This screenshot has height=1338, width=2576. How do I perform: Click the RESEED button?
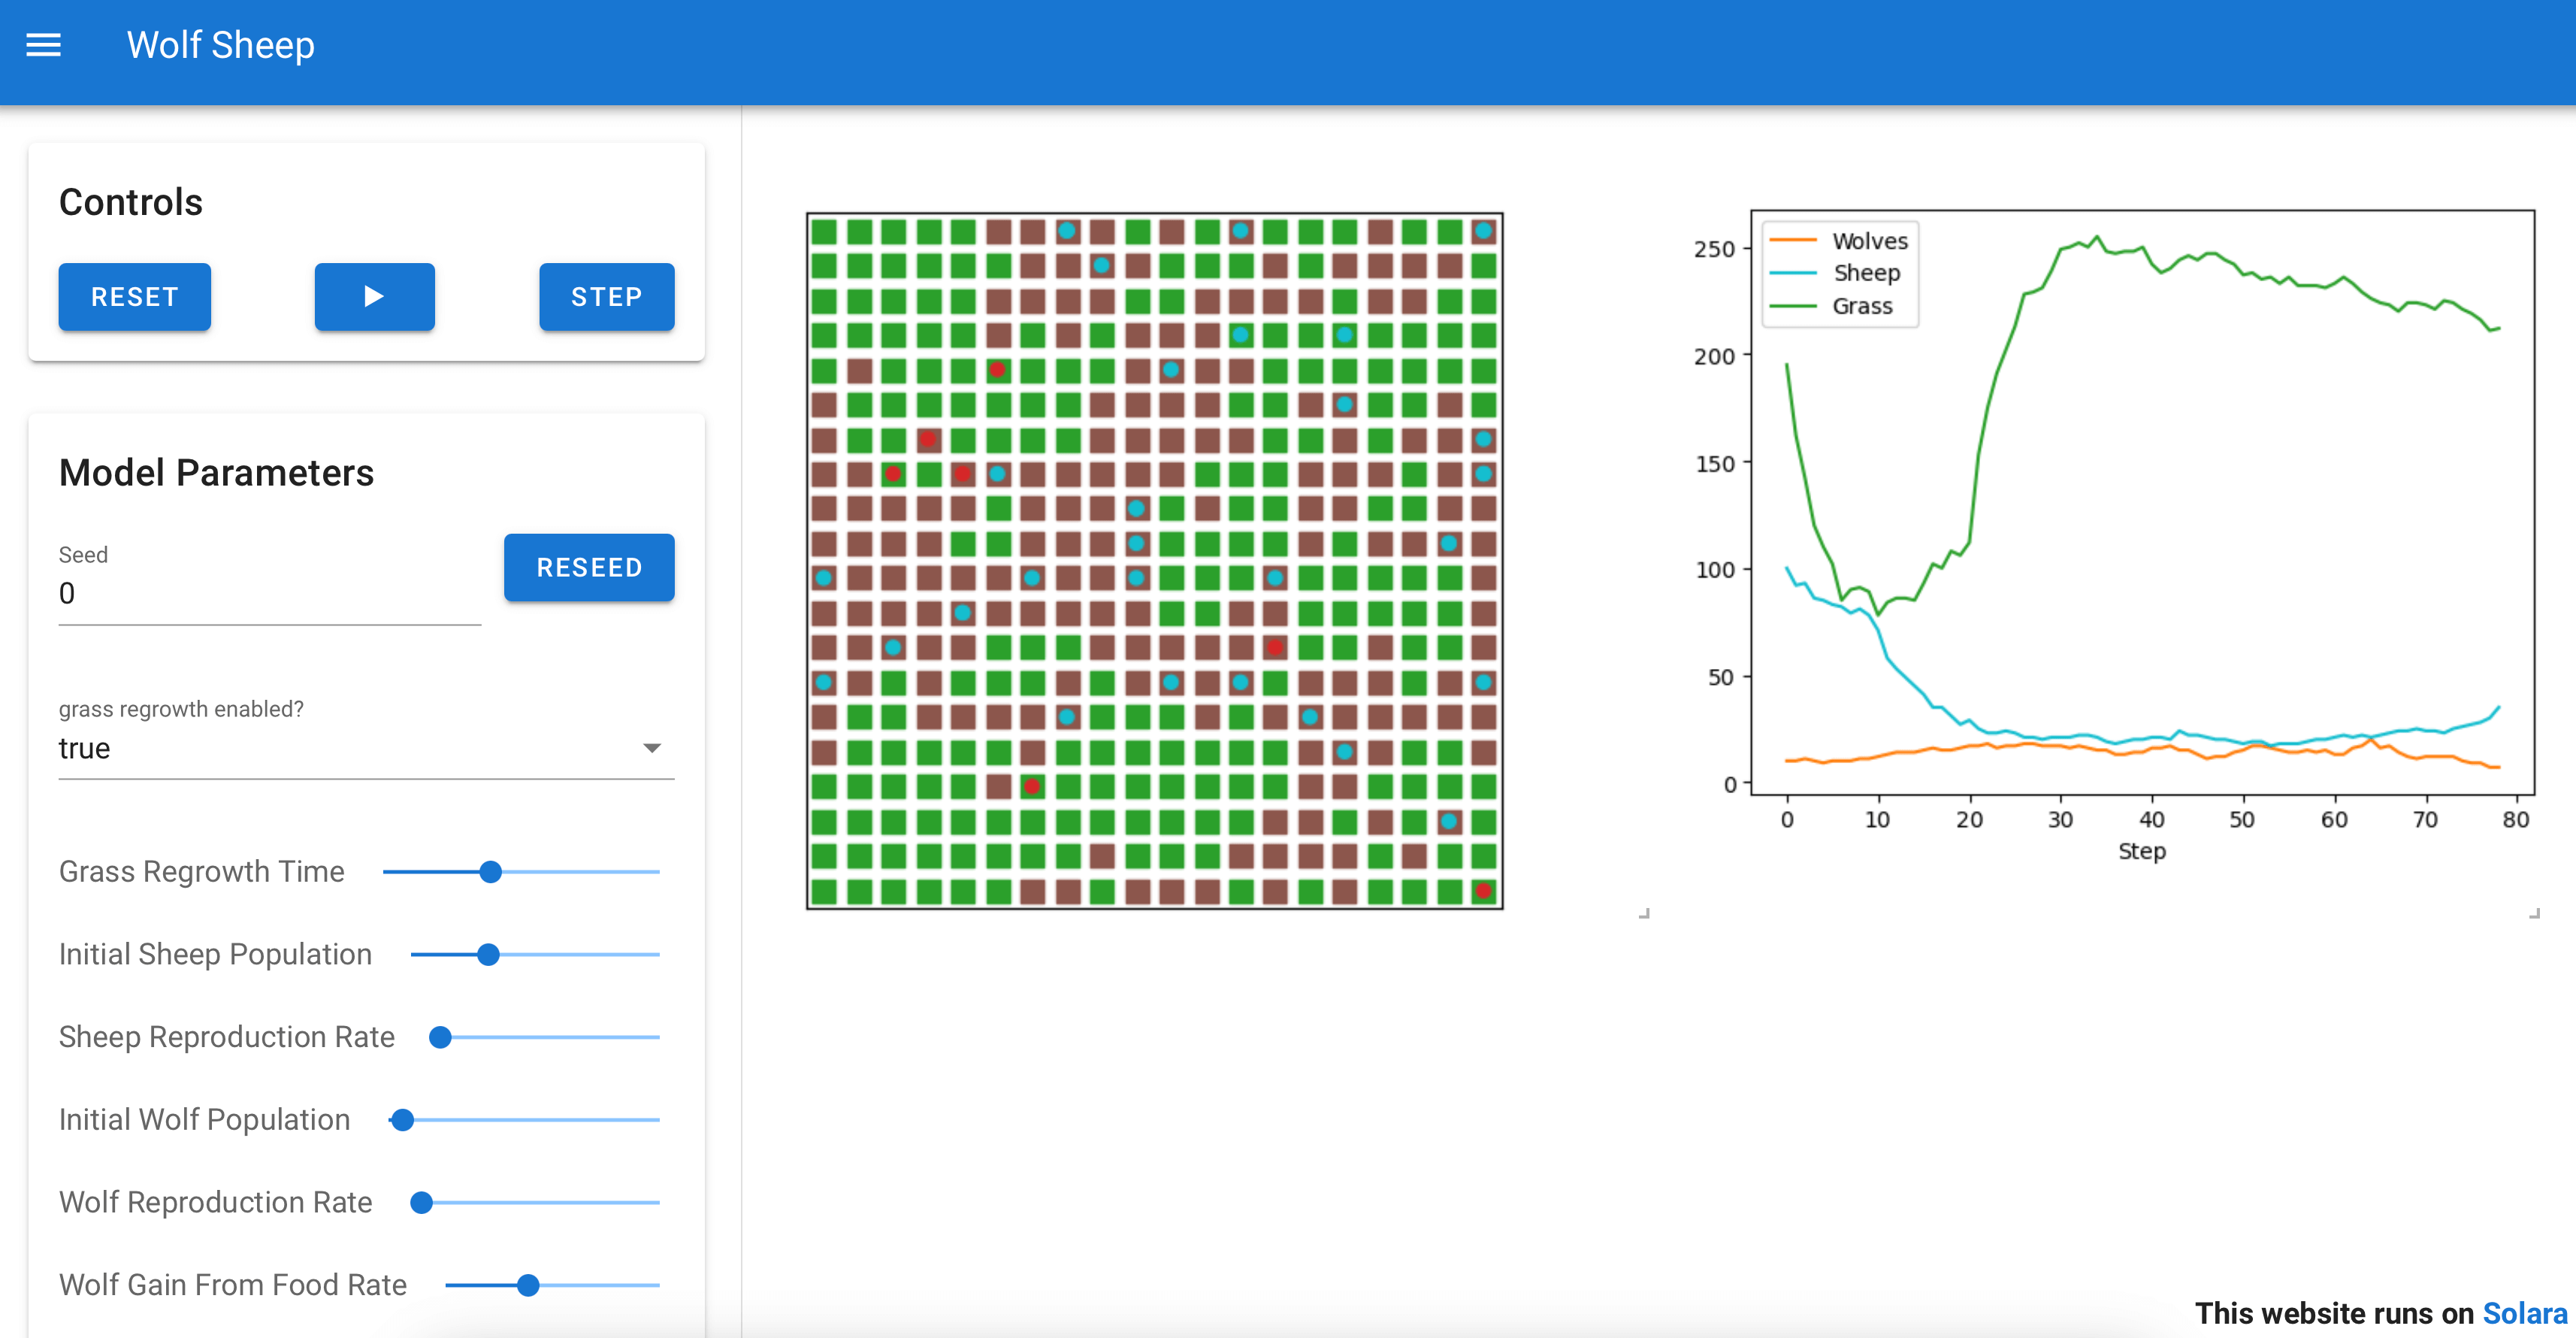588,566
